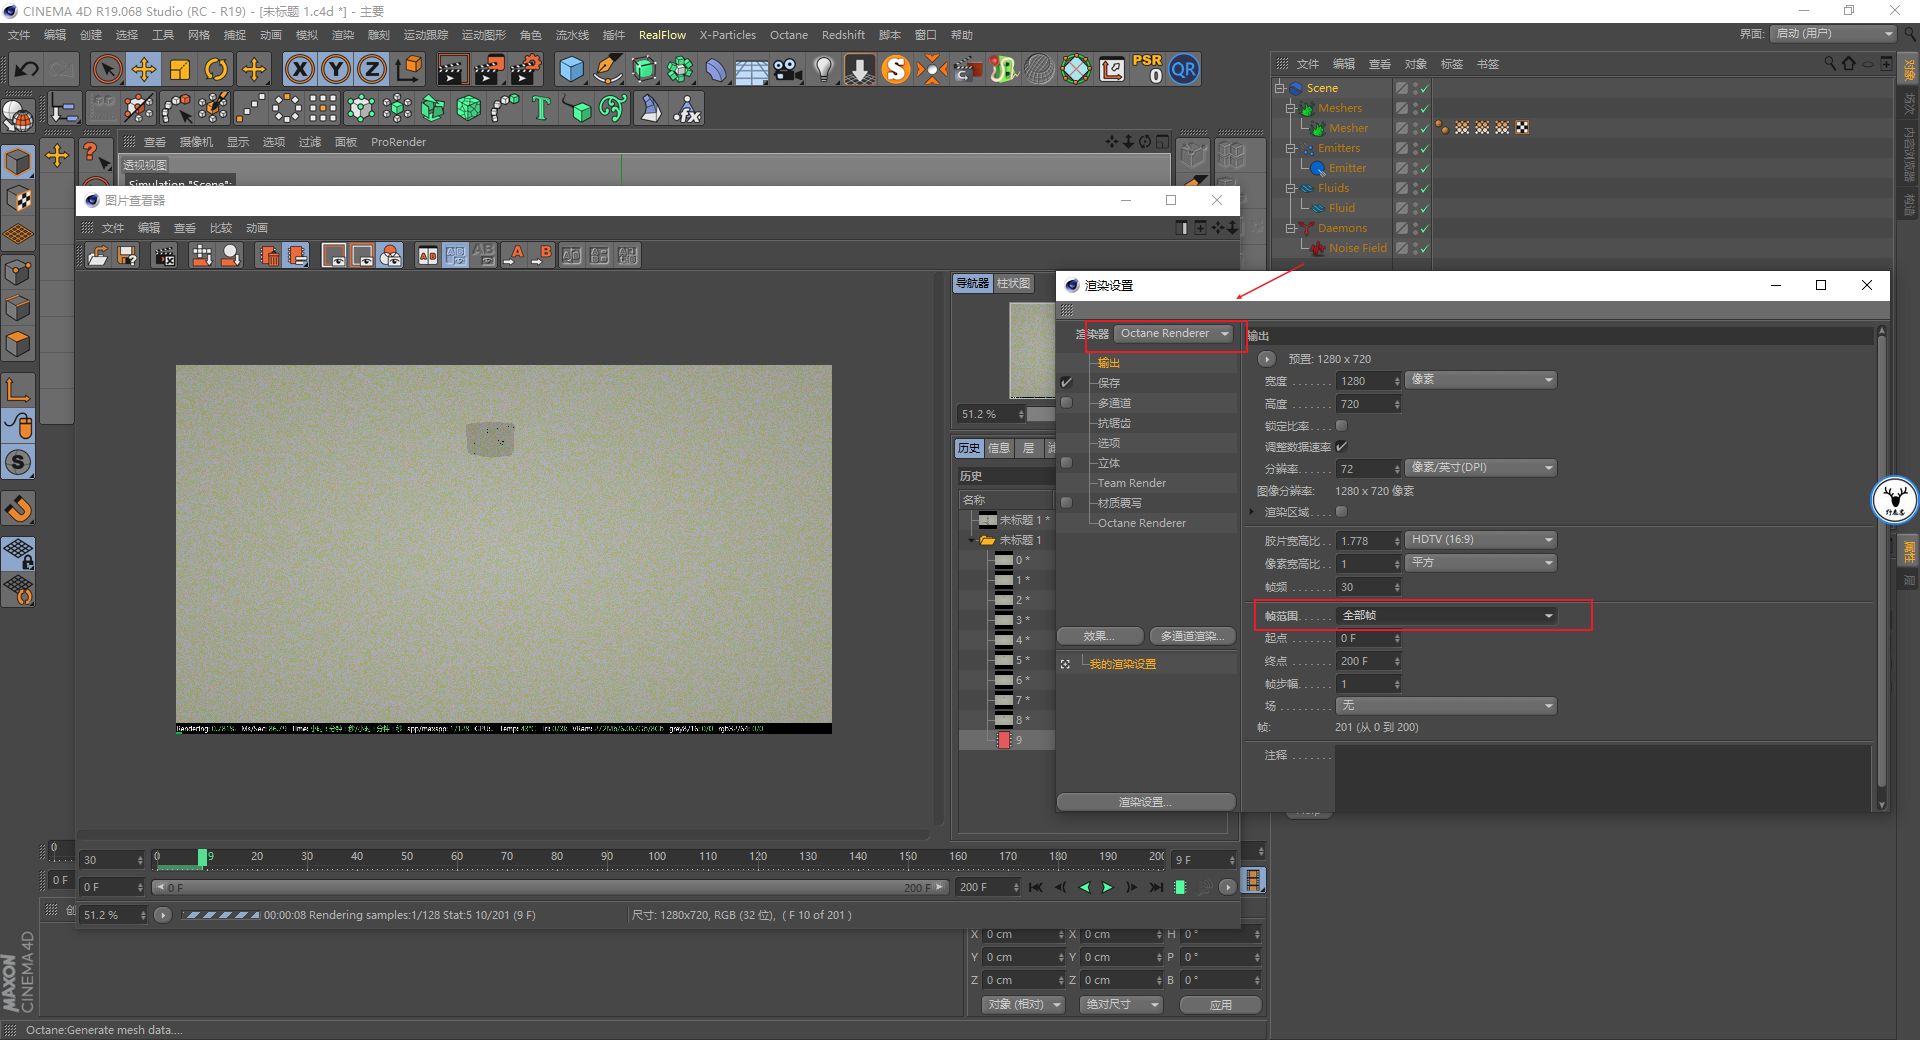Screen dimensions: 1920x1040
Task: Click Open Image icon in Picture Viewer
Action: pos(98,256)
